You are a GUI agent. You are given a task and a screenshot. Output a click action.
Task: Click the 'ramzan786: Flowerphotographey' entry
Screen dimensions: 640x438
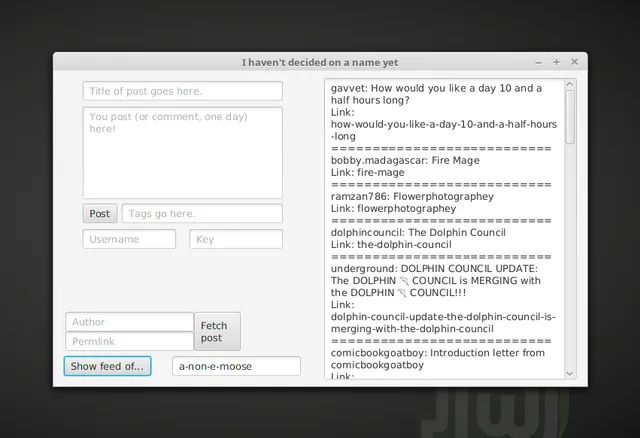[x=412, y=196]
